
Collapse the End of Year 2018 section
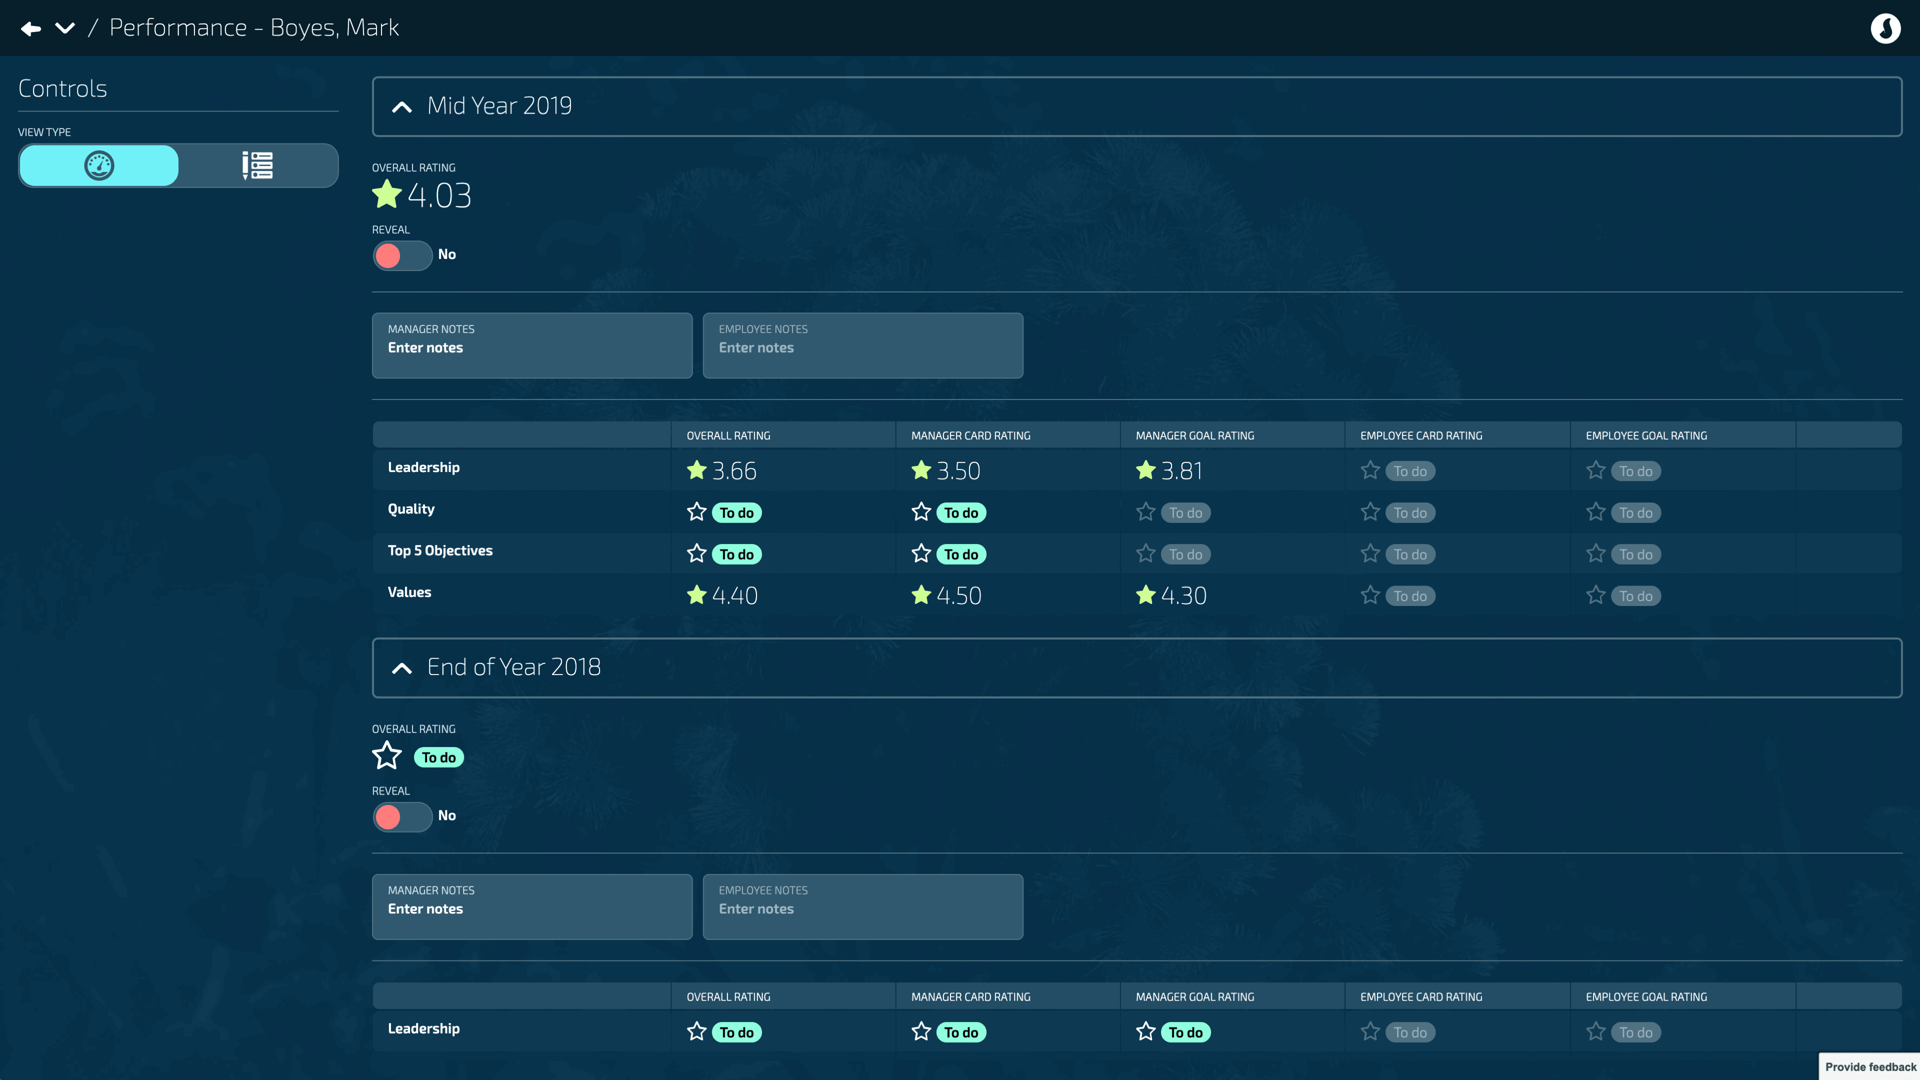pyautogui.click(x=402, y=668)
